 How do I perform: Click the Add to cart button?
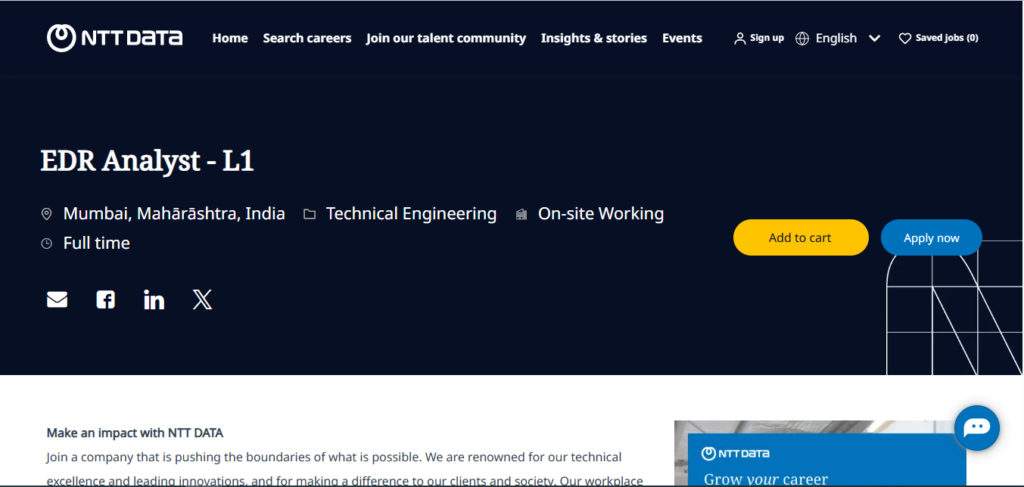click(x=801, y=238)
